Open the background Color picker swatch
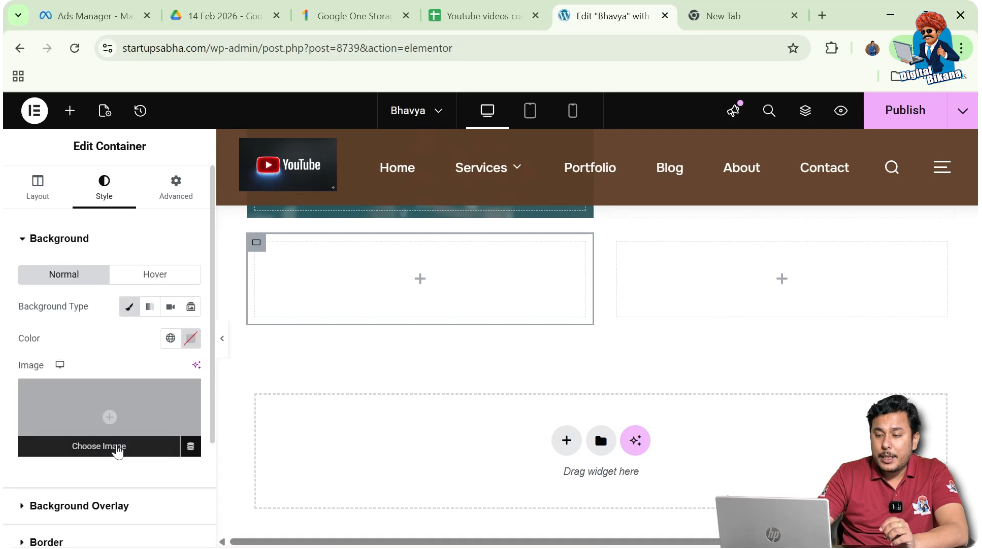 190,339
